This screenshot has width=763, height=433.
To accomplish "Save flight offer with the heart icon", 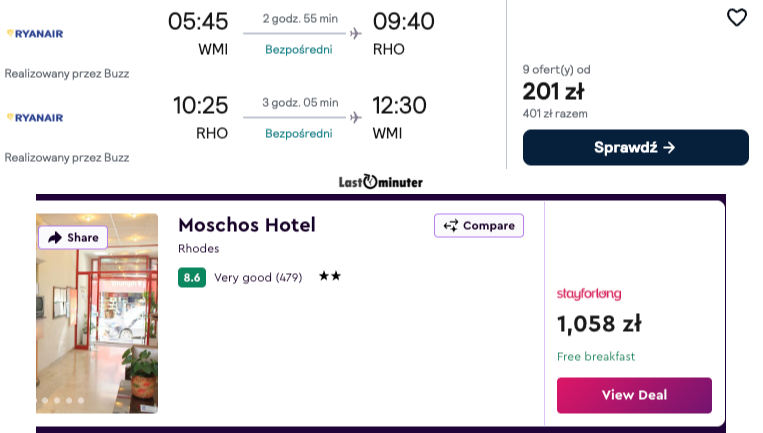I will point(736,17).
